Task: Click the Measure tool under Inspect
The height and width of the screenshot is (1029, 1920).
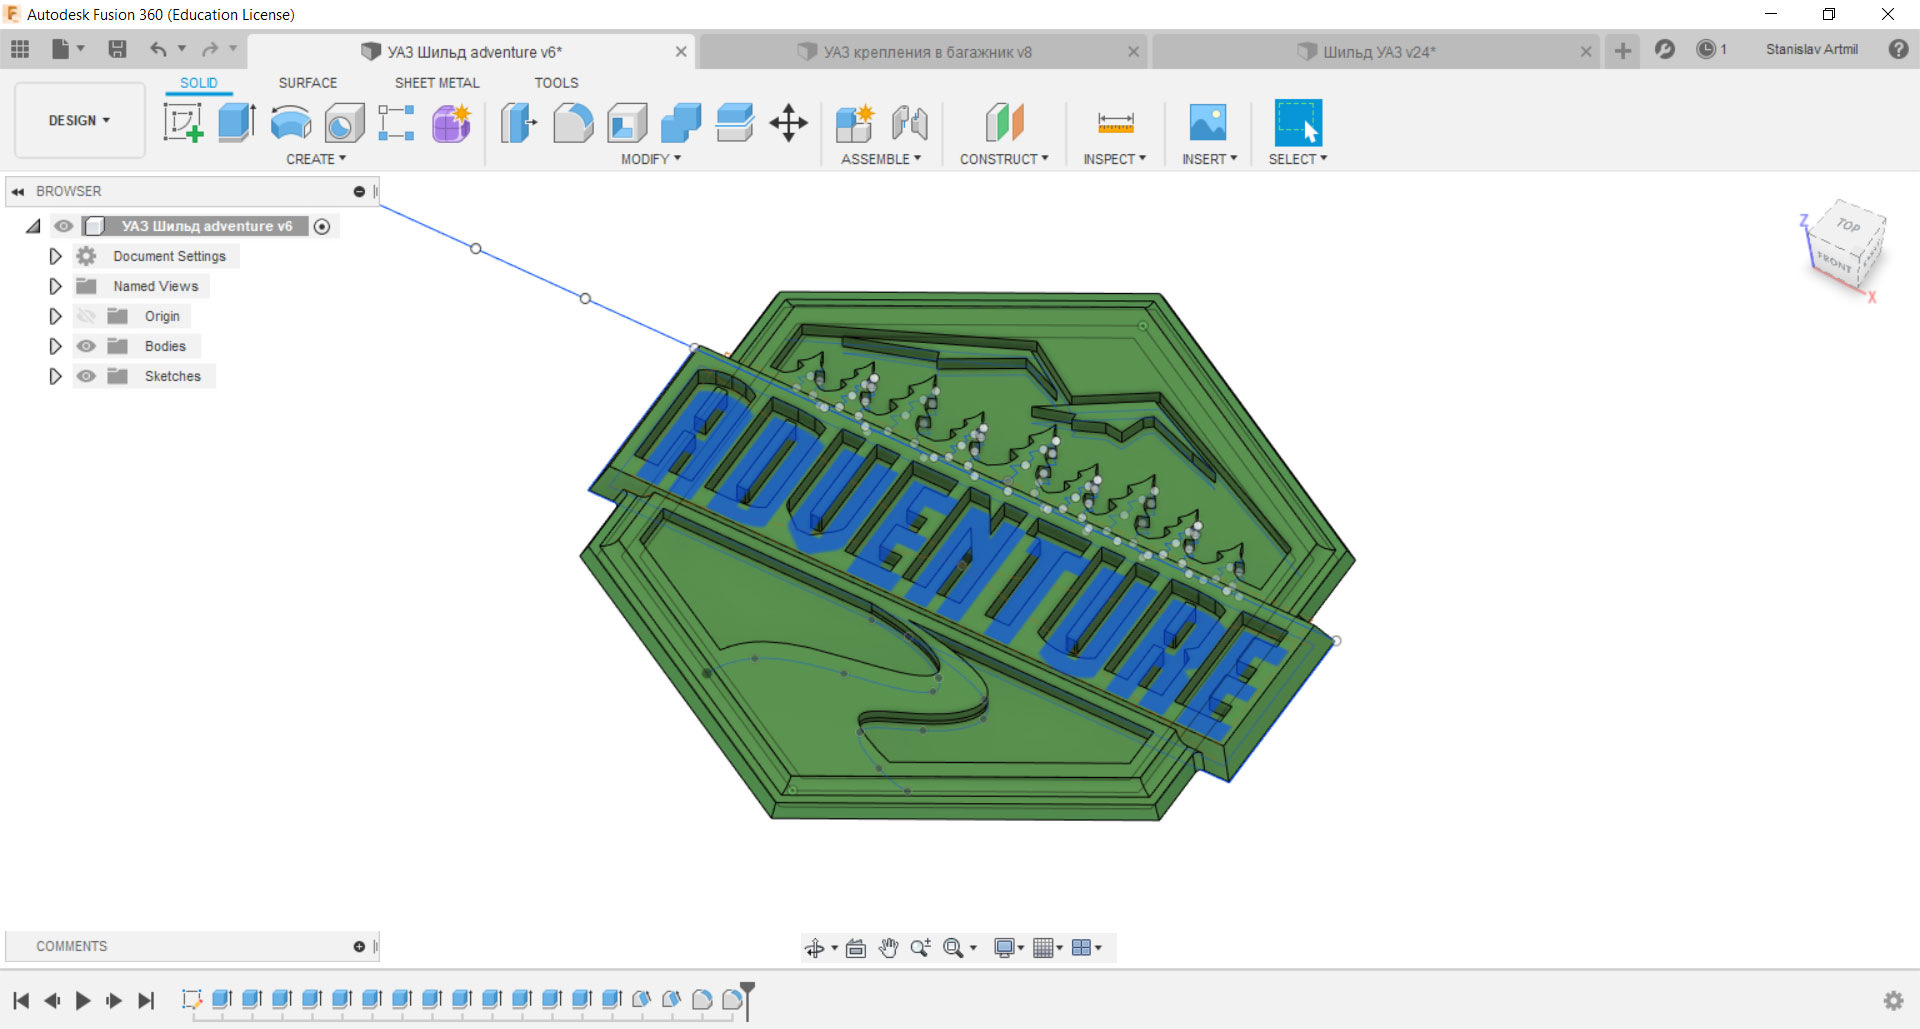Action: click(x=1115, y=123)
